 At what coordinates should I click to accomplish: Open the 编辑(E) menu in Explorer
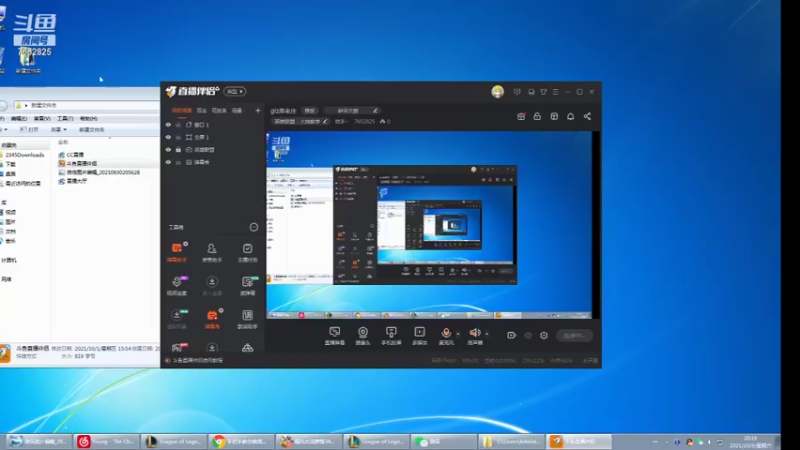click(x=19, y=118)
